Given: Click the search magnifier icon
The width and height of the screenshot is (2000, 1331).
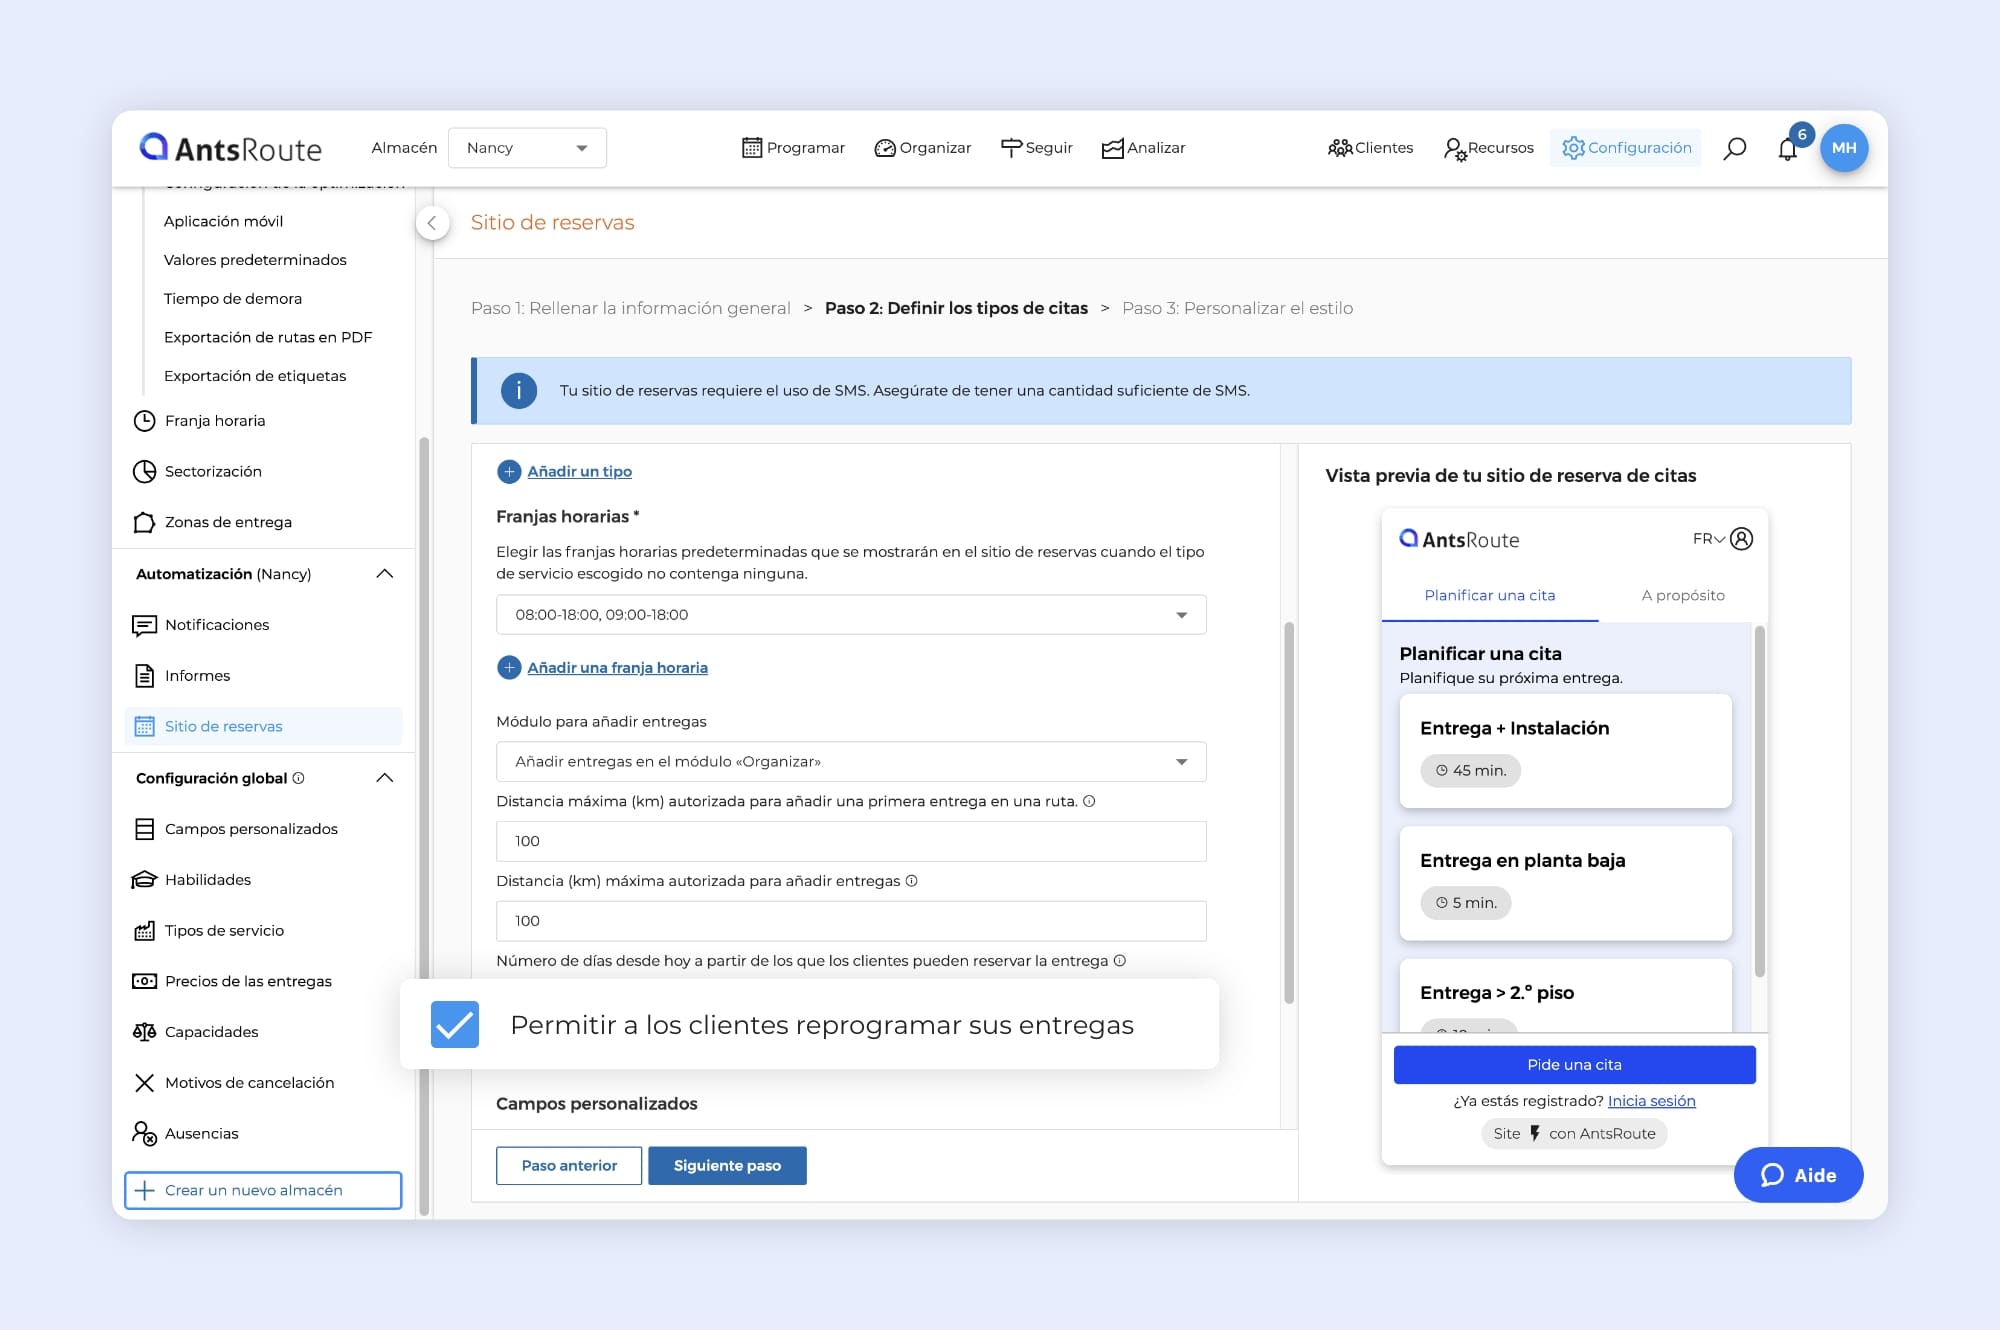Looking at the screenshot, I should tap(1735, 148).
